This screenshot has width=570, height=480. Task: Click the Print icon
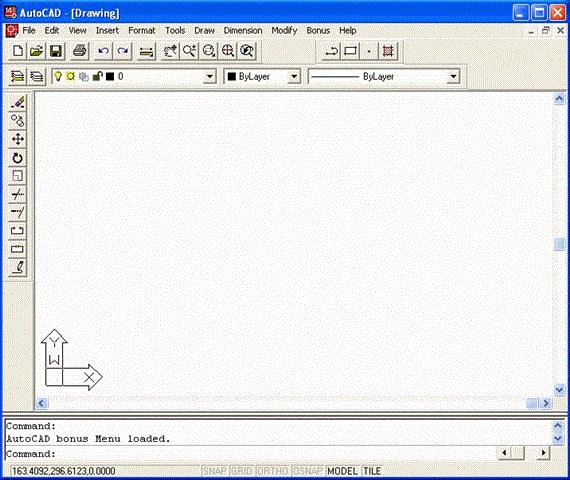[x=79, y=51]
